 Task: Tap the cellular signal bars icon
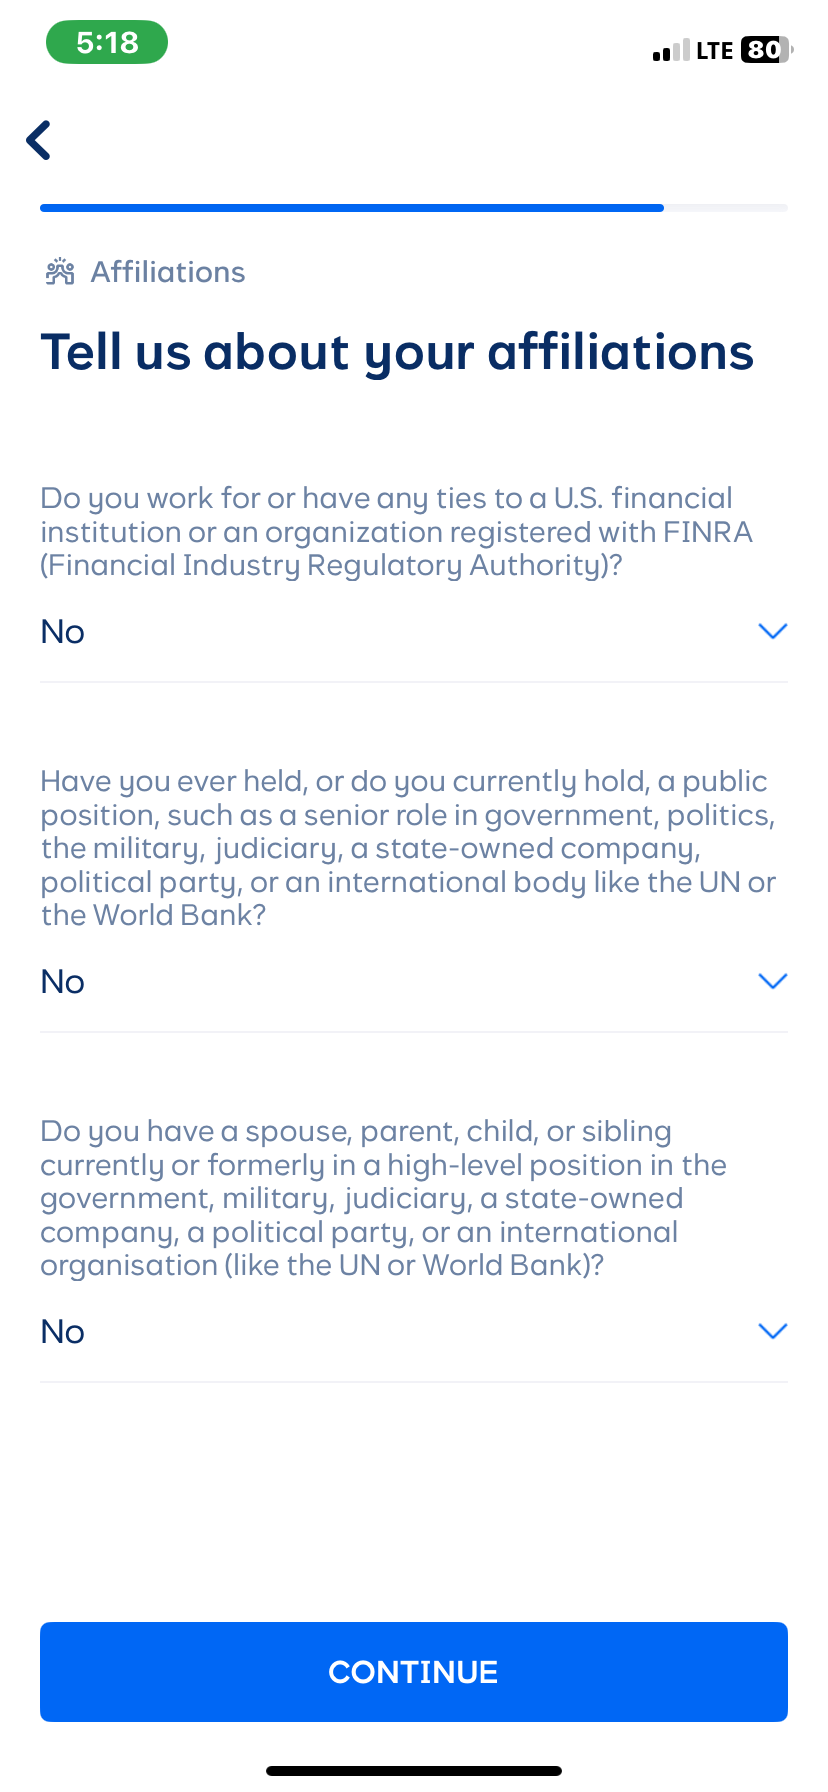670,51
